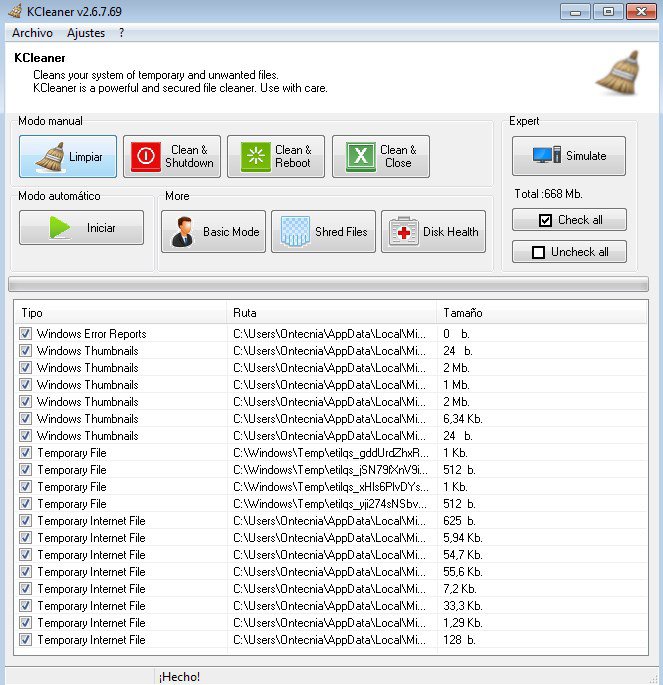
Task: Click the shredder icon for Shred Files
Action: 295,231
